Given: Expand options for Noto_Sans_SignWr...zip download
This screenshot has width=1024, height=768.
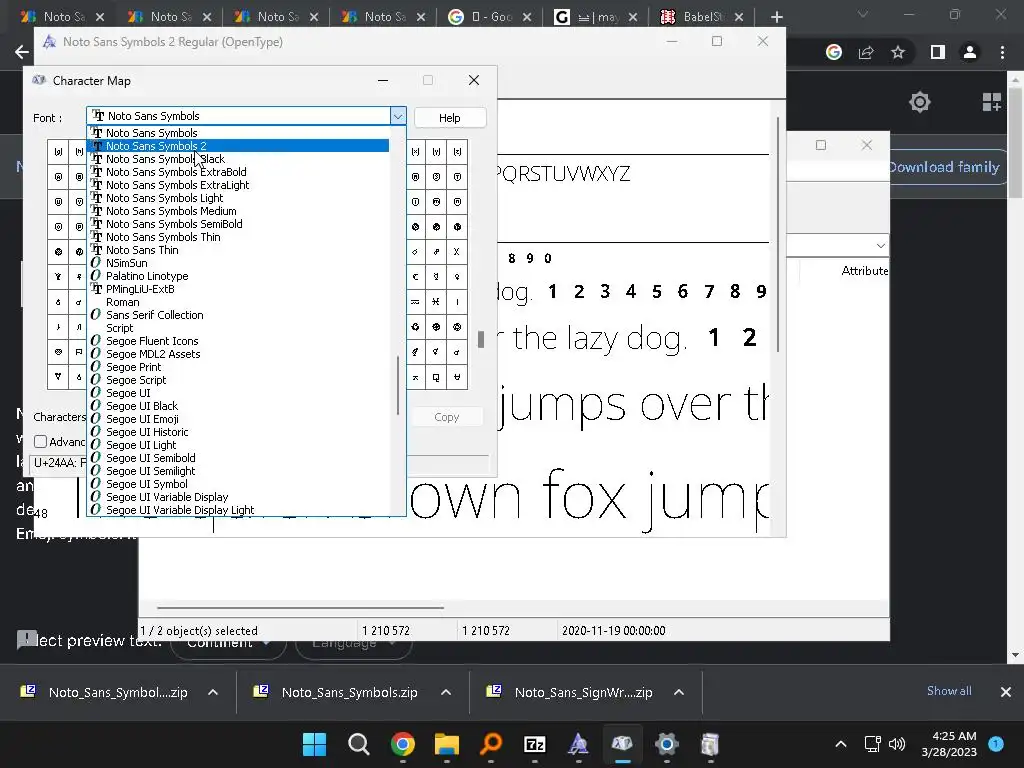Looking at the screenshot, I should coord(679,692).
